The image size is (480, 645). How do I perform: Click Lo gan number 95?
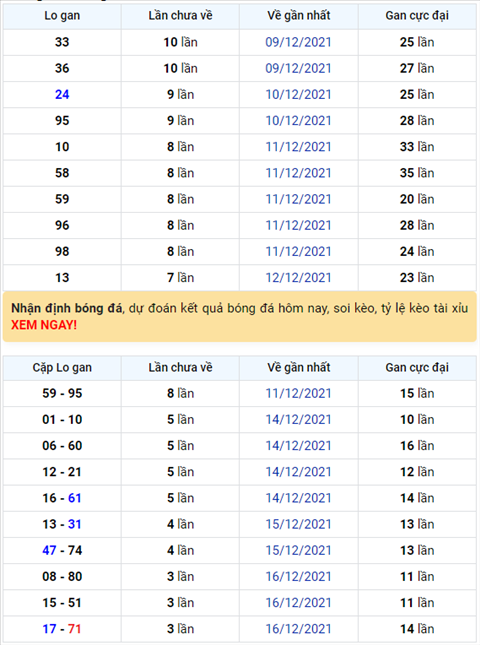62,121
